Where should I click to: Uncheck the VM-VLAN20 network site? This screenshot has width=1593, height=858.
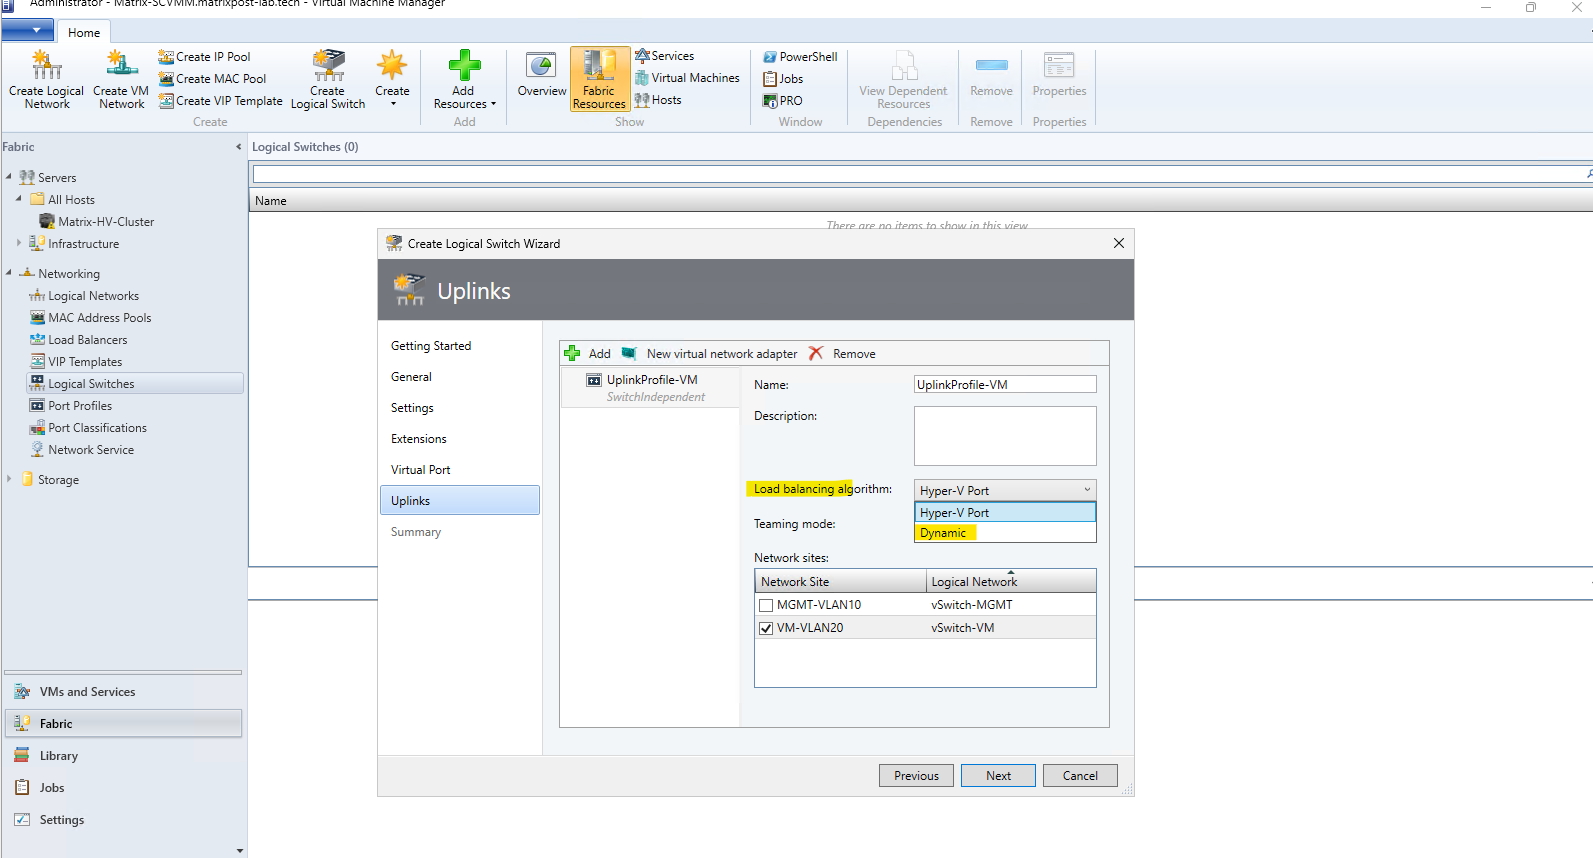click(x=766, y=628)
